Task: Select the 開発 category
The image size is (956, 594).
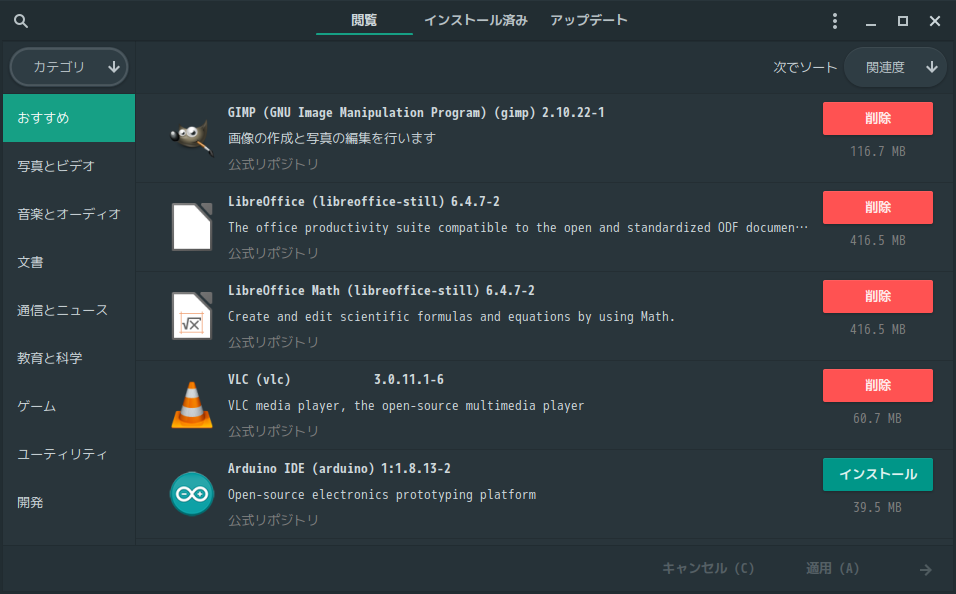Action: [x=69, y=503]
